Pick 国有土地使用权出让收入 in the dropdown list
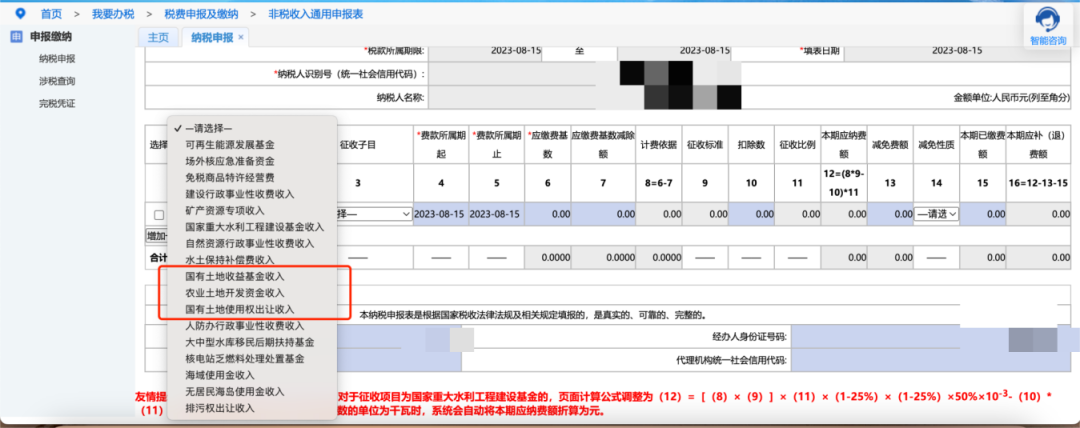 point(240,309)
